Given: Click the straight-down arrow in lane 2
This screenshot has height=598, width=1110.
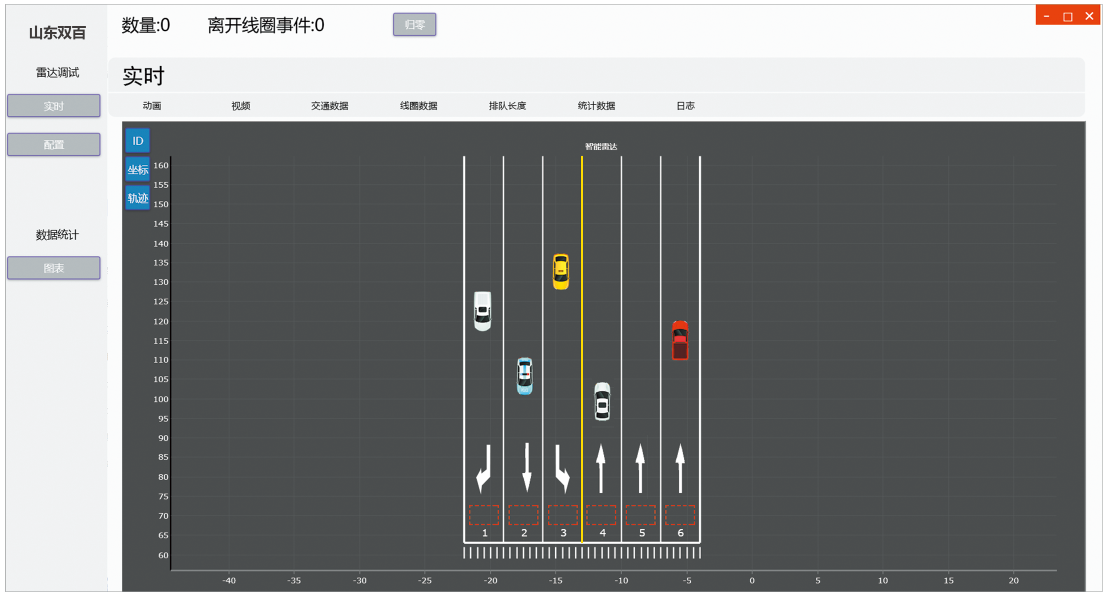Looking at the screenshot, I should (x=527, y=469).
